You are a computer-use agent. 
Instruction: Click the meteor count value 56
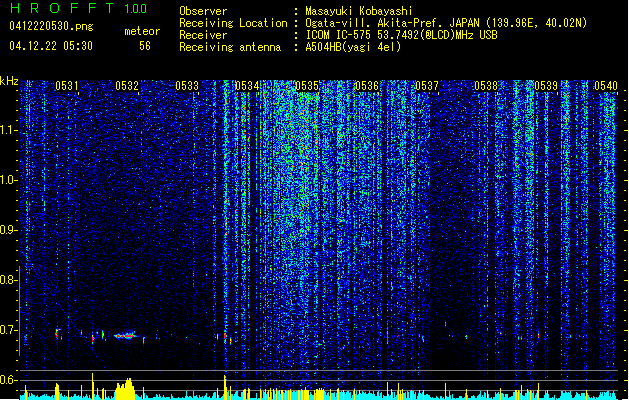(x=145, y=46)
